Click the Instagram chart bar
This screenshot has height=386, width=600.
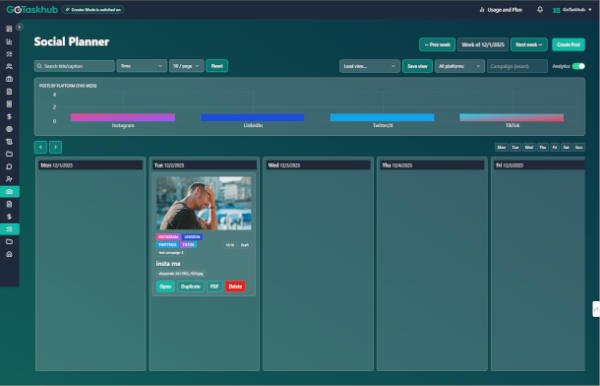pos(123,117)
